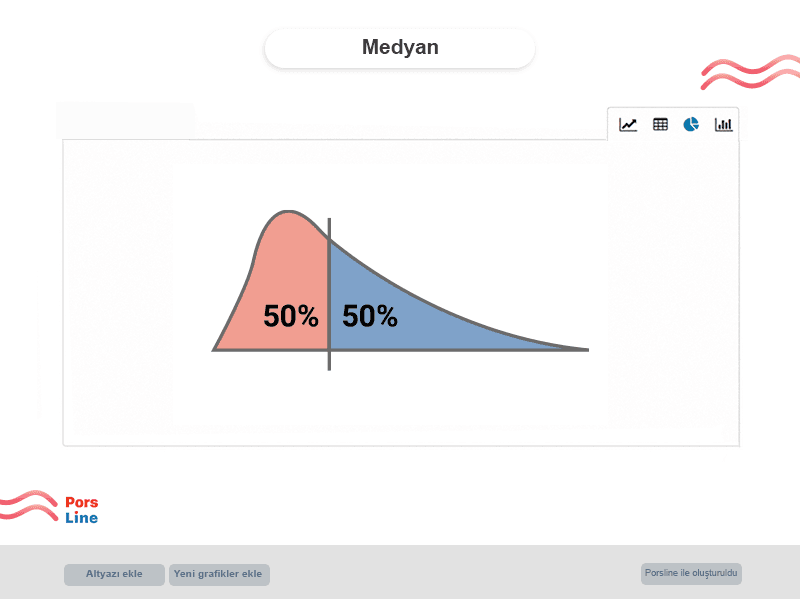Viewport: 800px width, 600px height.
Task: Click the wave graphic beside Pors Line
Action: [29, 506]
